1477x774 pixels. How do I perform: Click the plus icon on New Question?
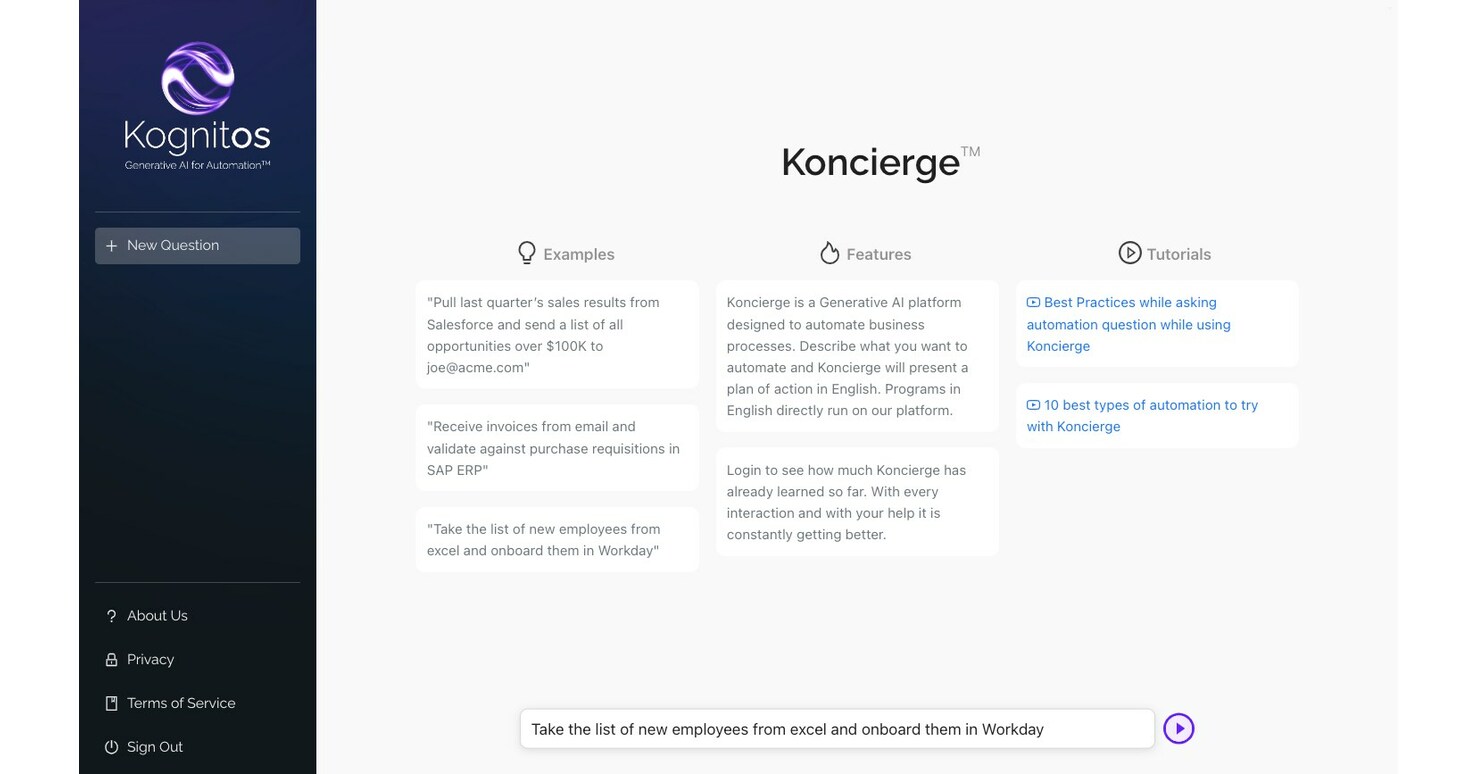click(x=111, y=245)
